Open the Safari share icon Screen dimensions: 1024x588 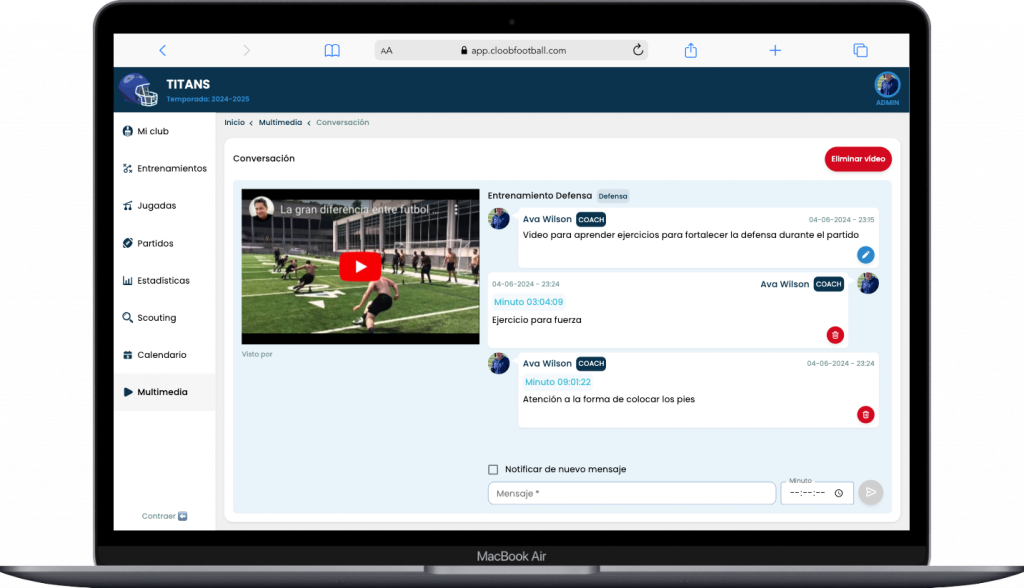pyautogui.click(x=690, y=50)
